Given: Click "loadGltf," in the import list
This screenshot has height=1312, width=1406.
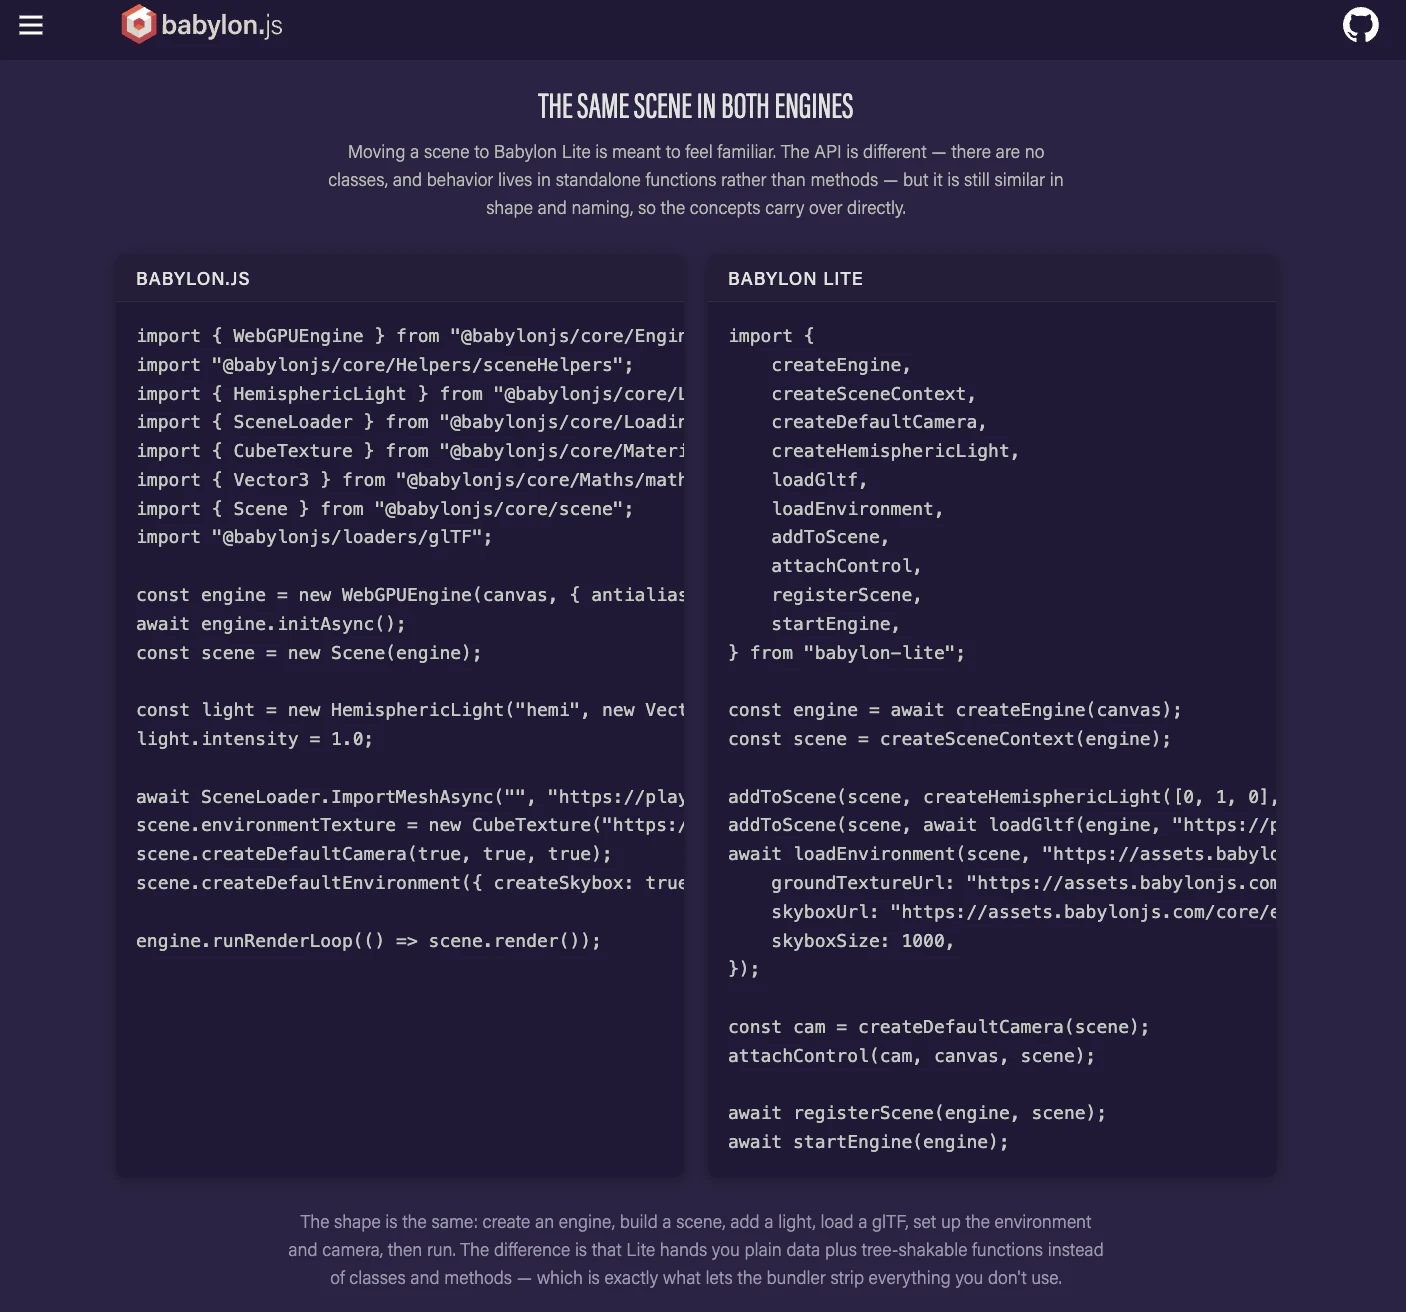Looking at the screenshot, I should (819, 480).
